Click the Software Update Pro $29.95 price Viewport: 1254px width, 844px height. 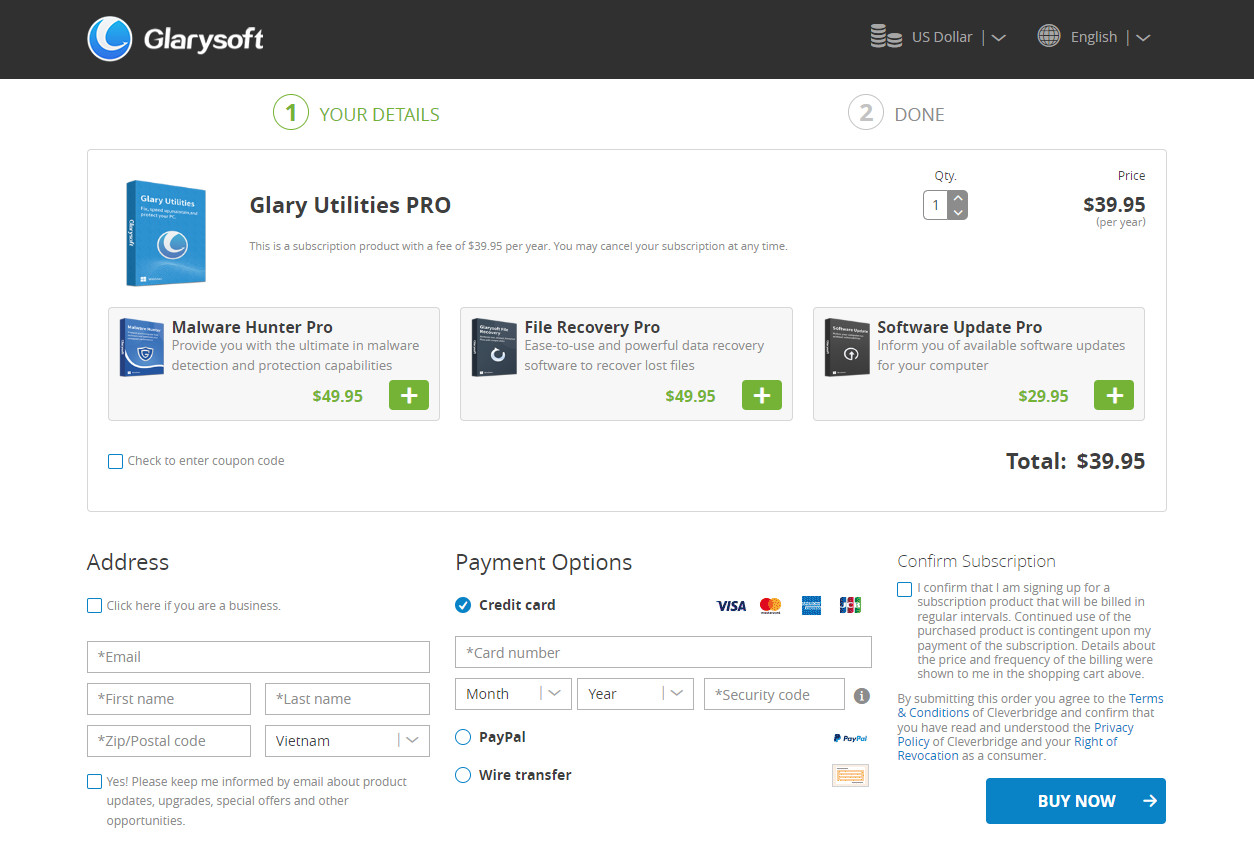[x=1043, y=396]
